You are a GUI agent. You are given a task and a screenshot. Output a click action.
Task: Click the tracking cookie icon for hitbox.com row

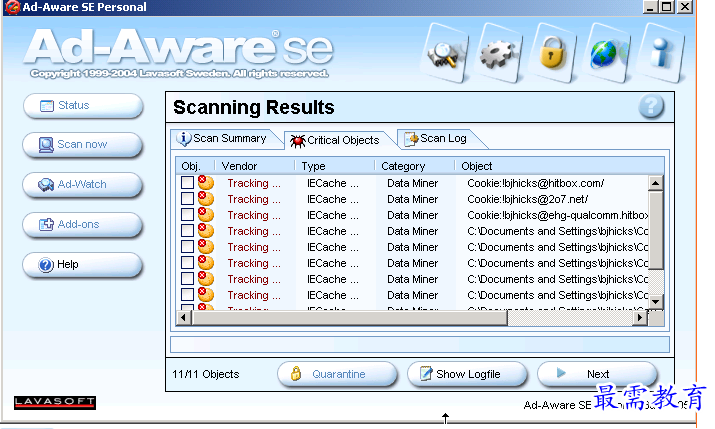tap(206, 182)
